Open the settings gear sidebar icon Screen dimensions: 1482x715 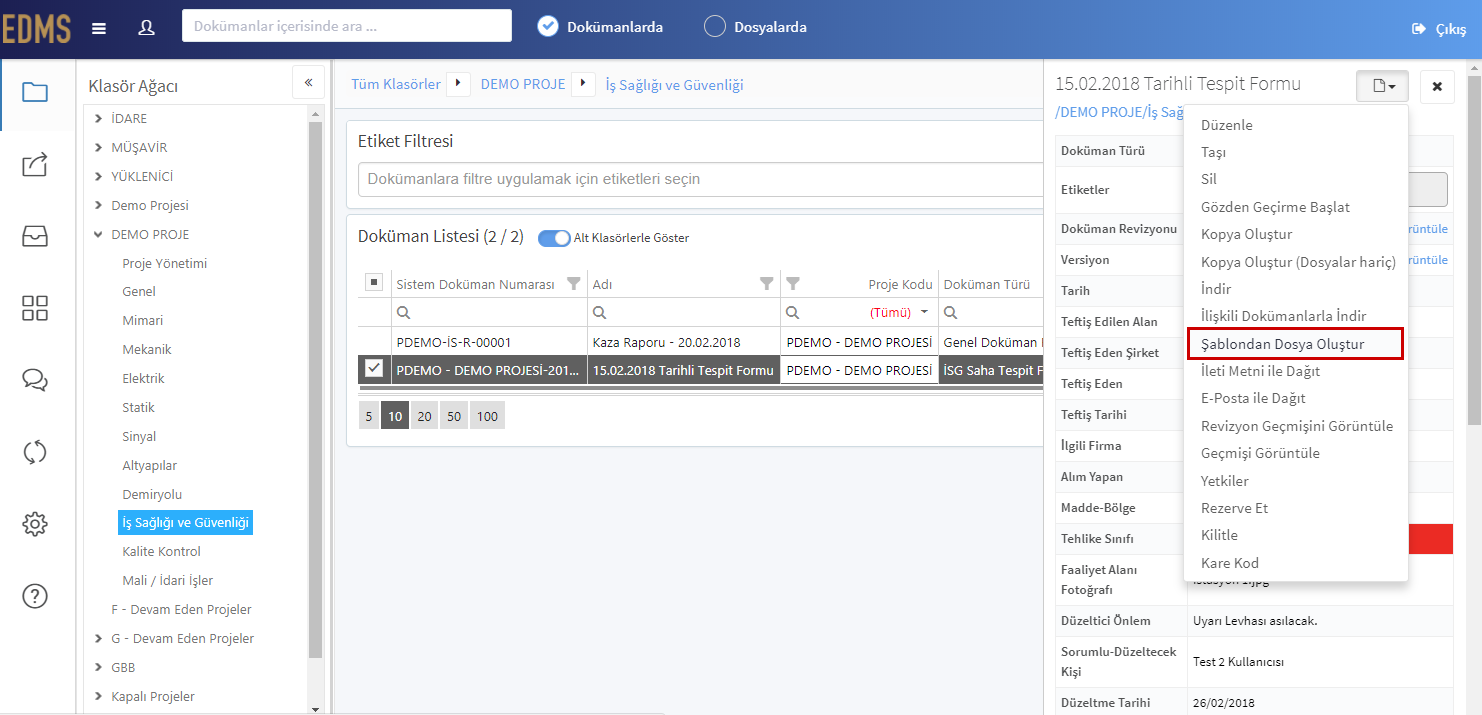coord(35,524)
